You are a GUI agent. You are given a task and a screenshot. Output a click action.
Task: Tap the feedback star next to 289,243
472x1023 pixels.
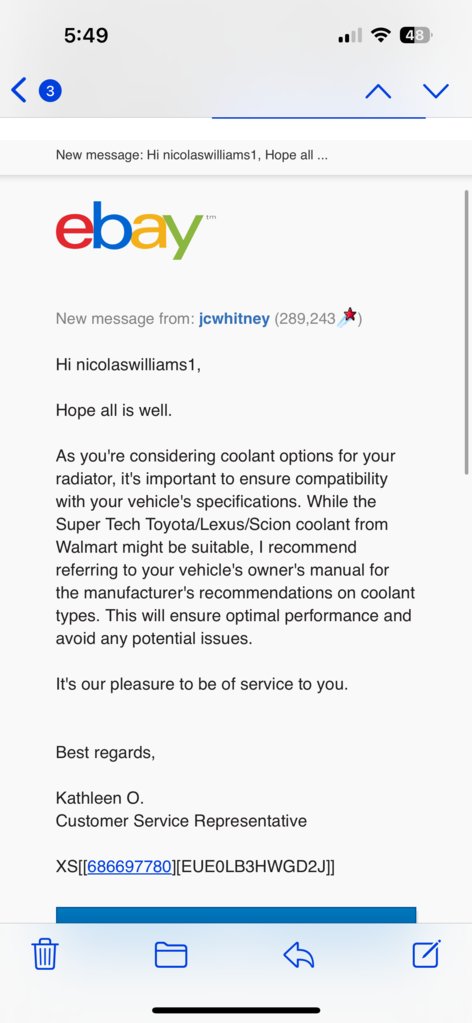pyautogui.click(x=349, y=317)
